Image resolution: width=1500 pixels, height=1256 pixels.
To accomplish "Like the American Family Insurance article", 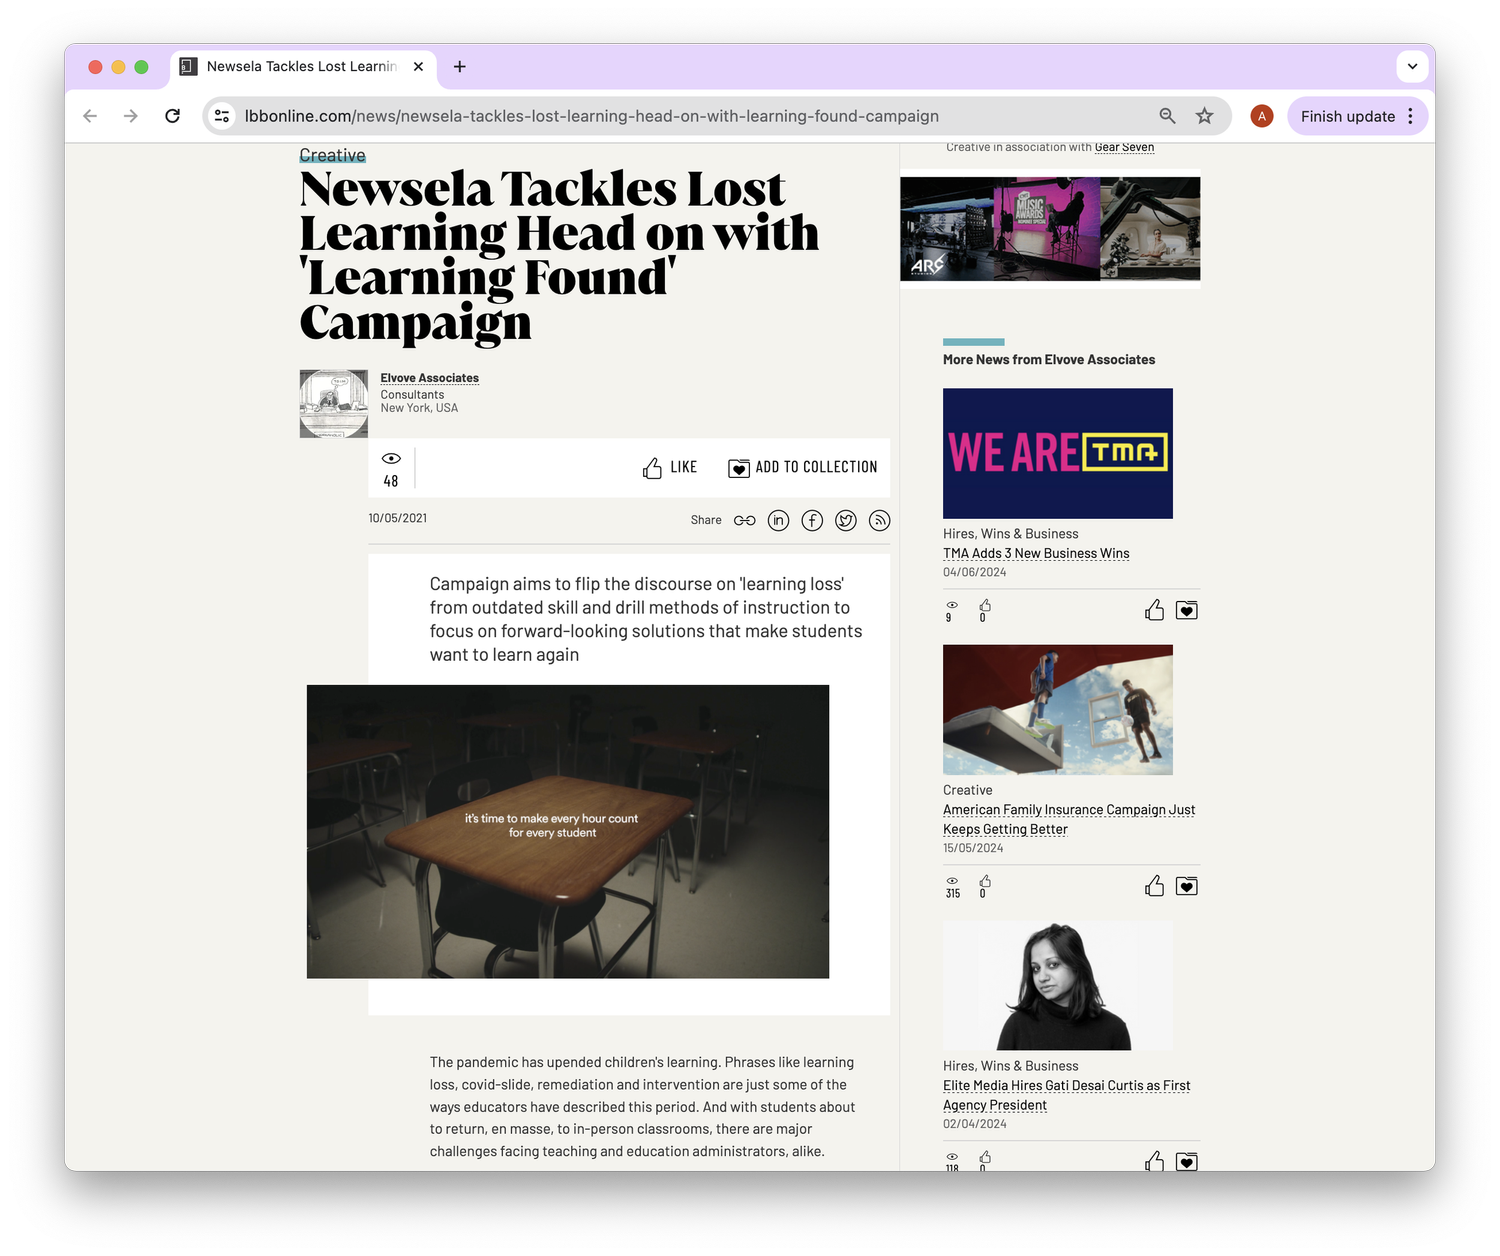I will point(1154,886).
